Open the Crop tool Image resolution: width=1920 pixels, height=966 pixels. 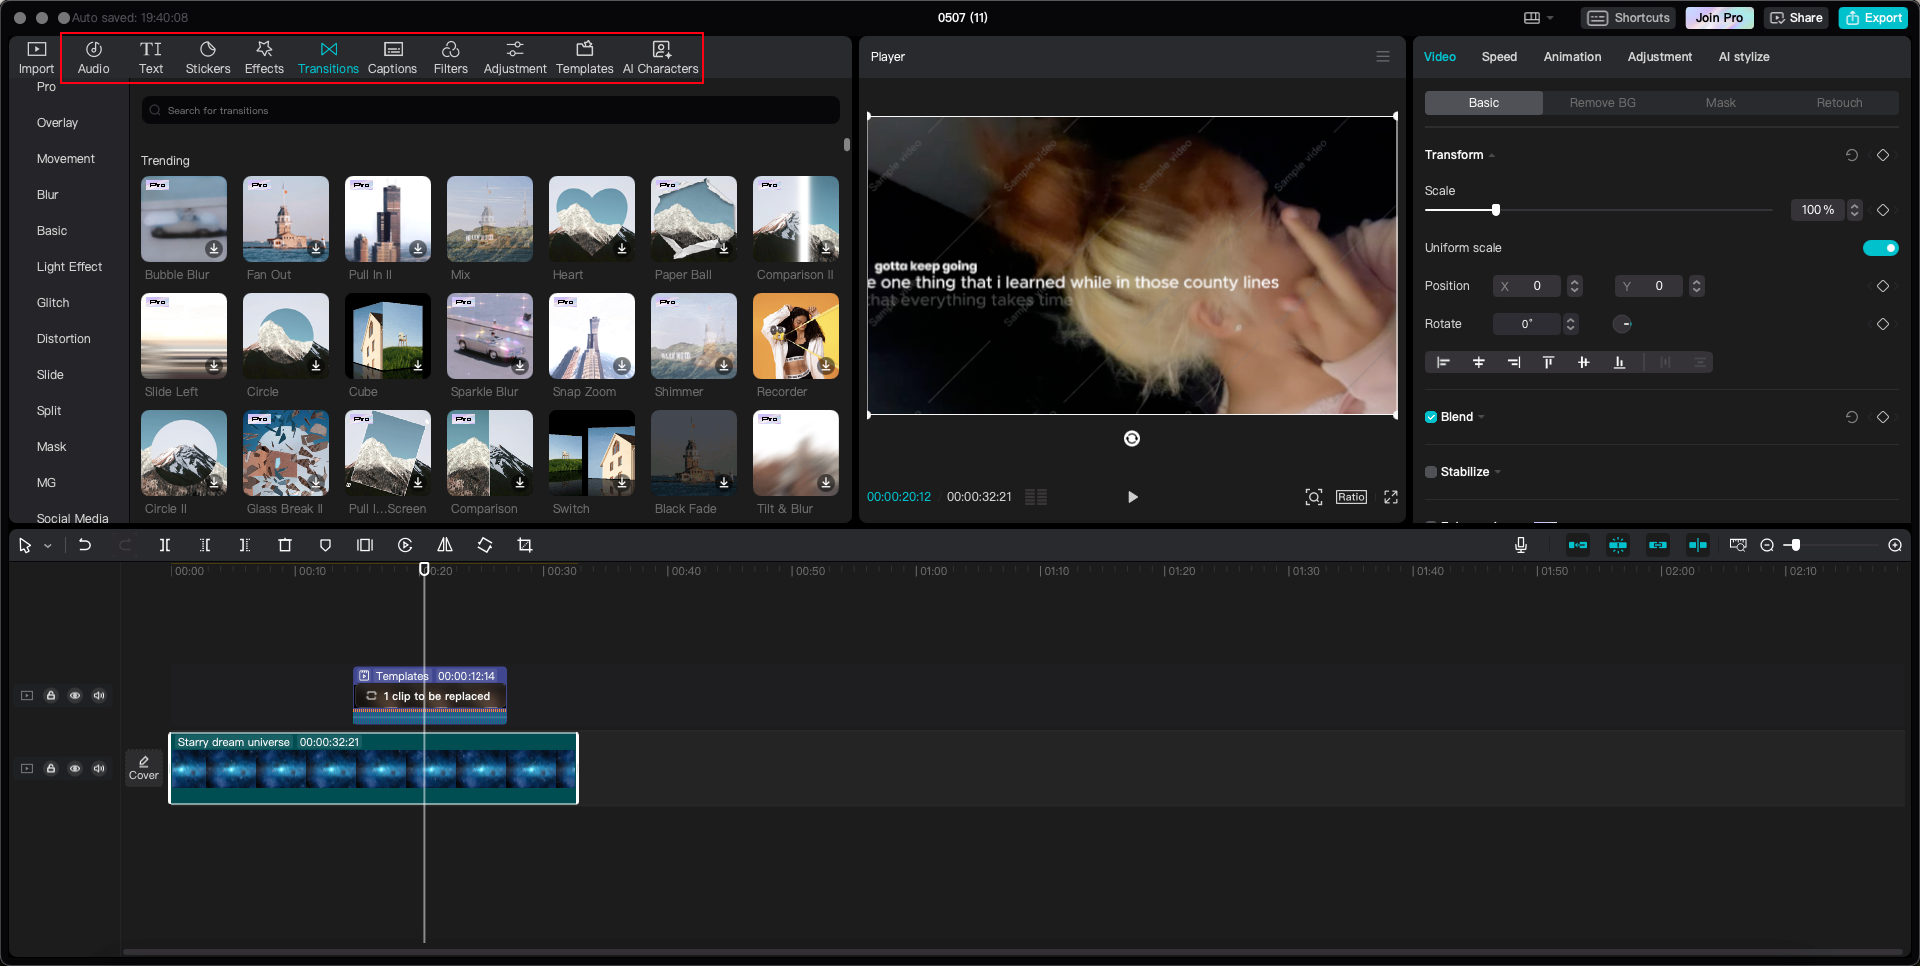525,545
